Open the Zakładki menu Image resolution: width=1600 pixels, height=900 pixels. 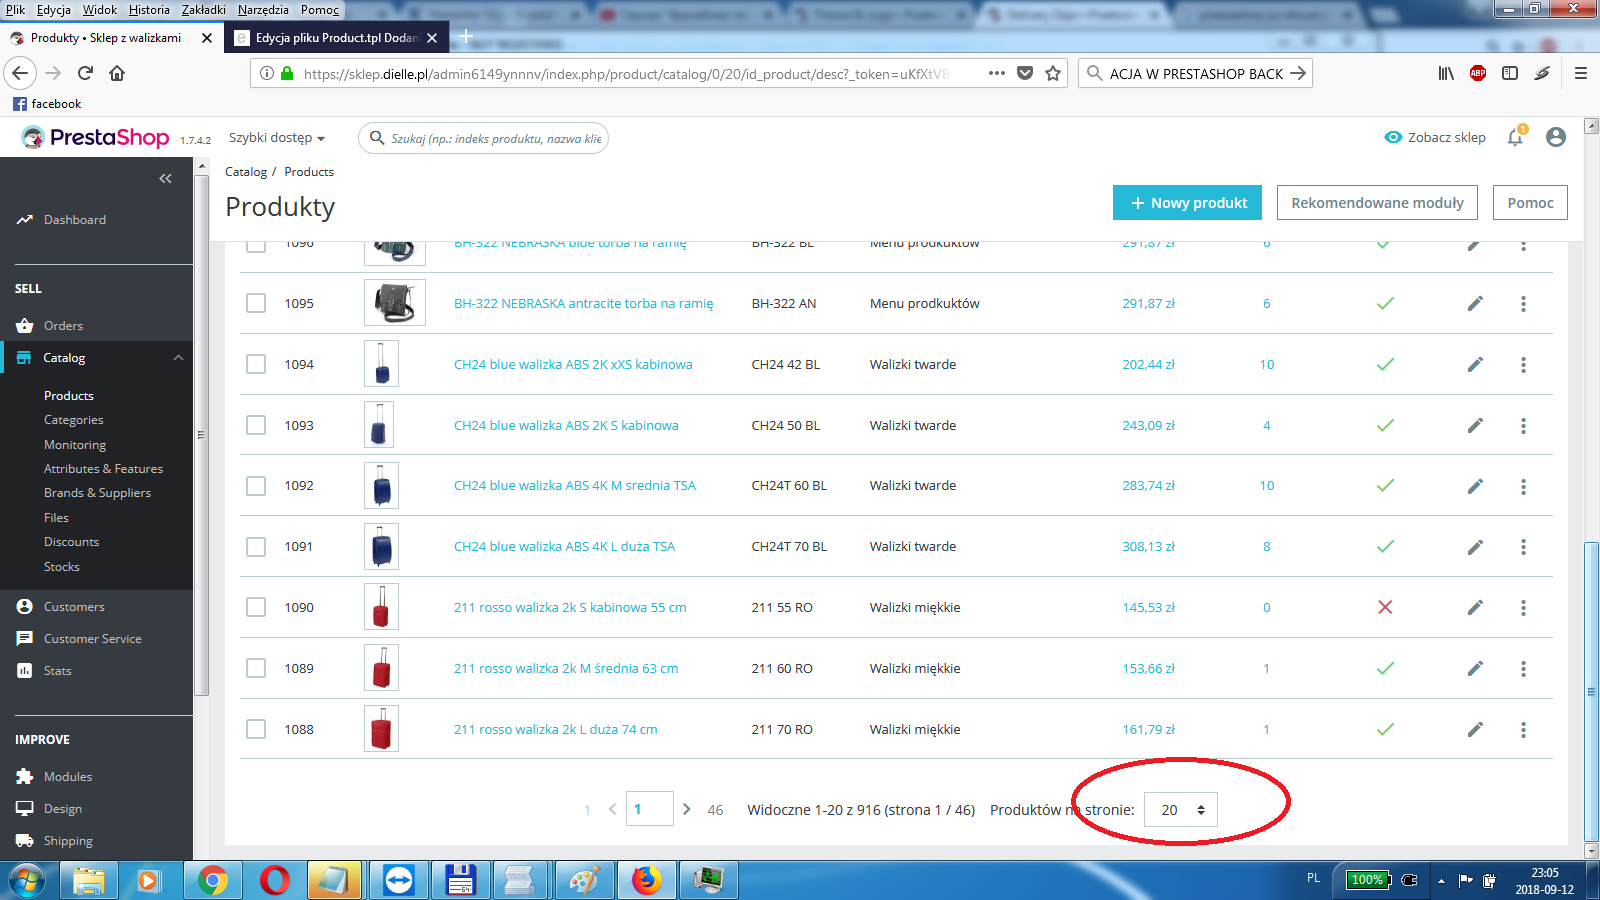tap(204, 10)
